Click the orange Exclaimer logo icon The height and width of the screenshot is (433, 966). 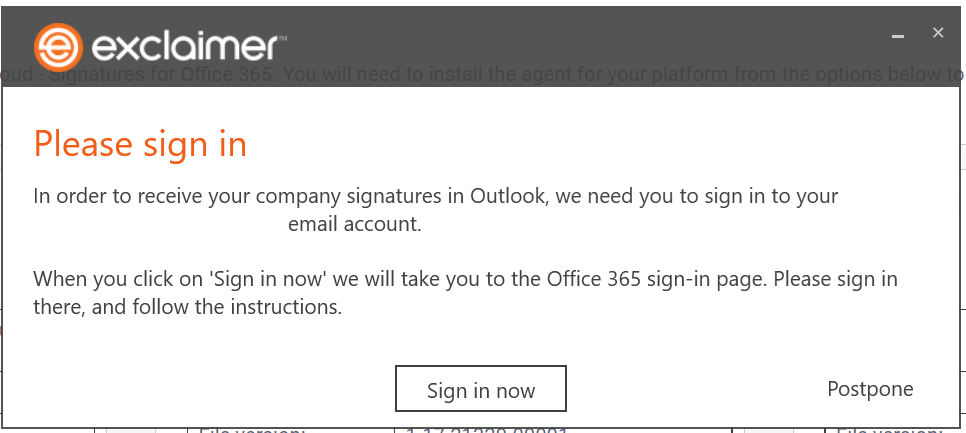57,47
